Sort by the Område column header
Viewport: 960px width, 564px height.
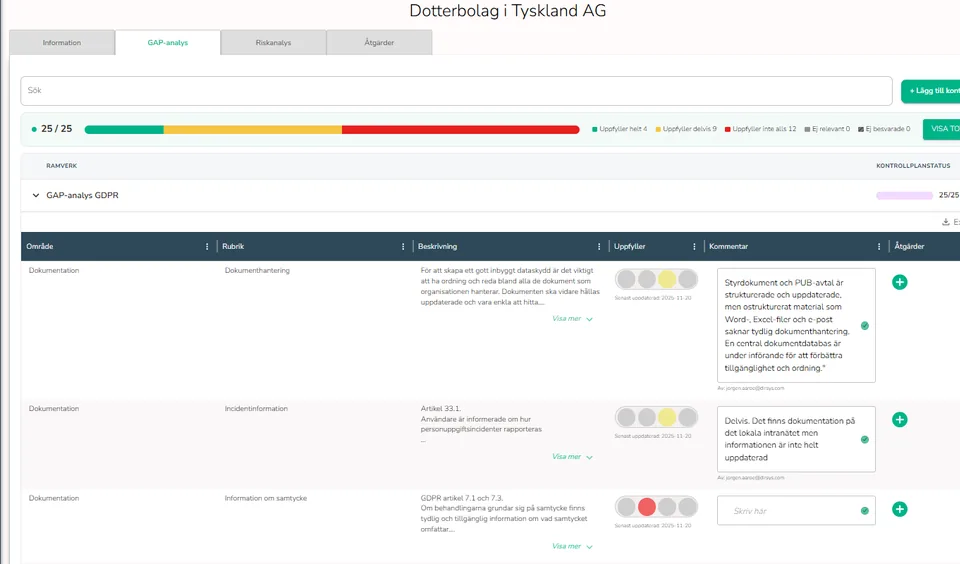[x=40, y=246]
